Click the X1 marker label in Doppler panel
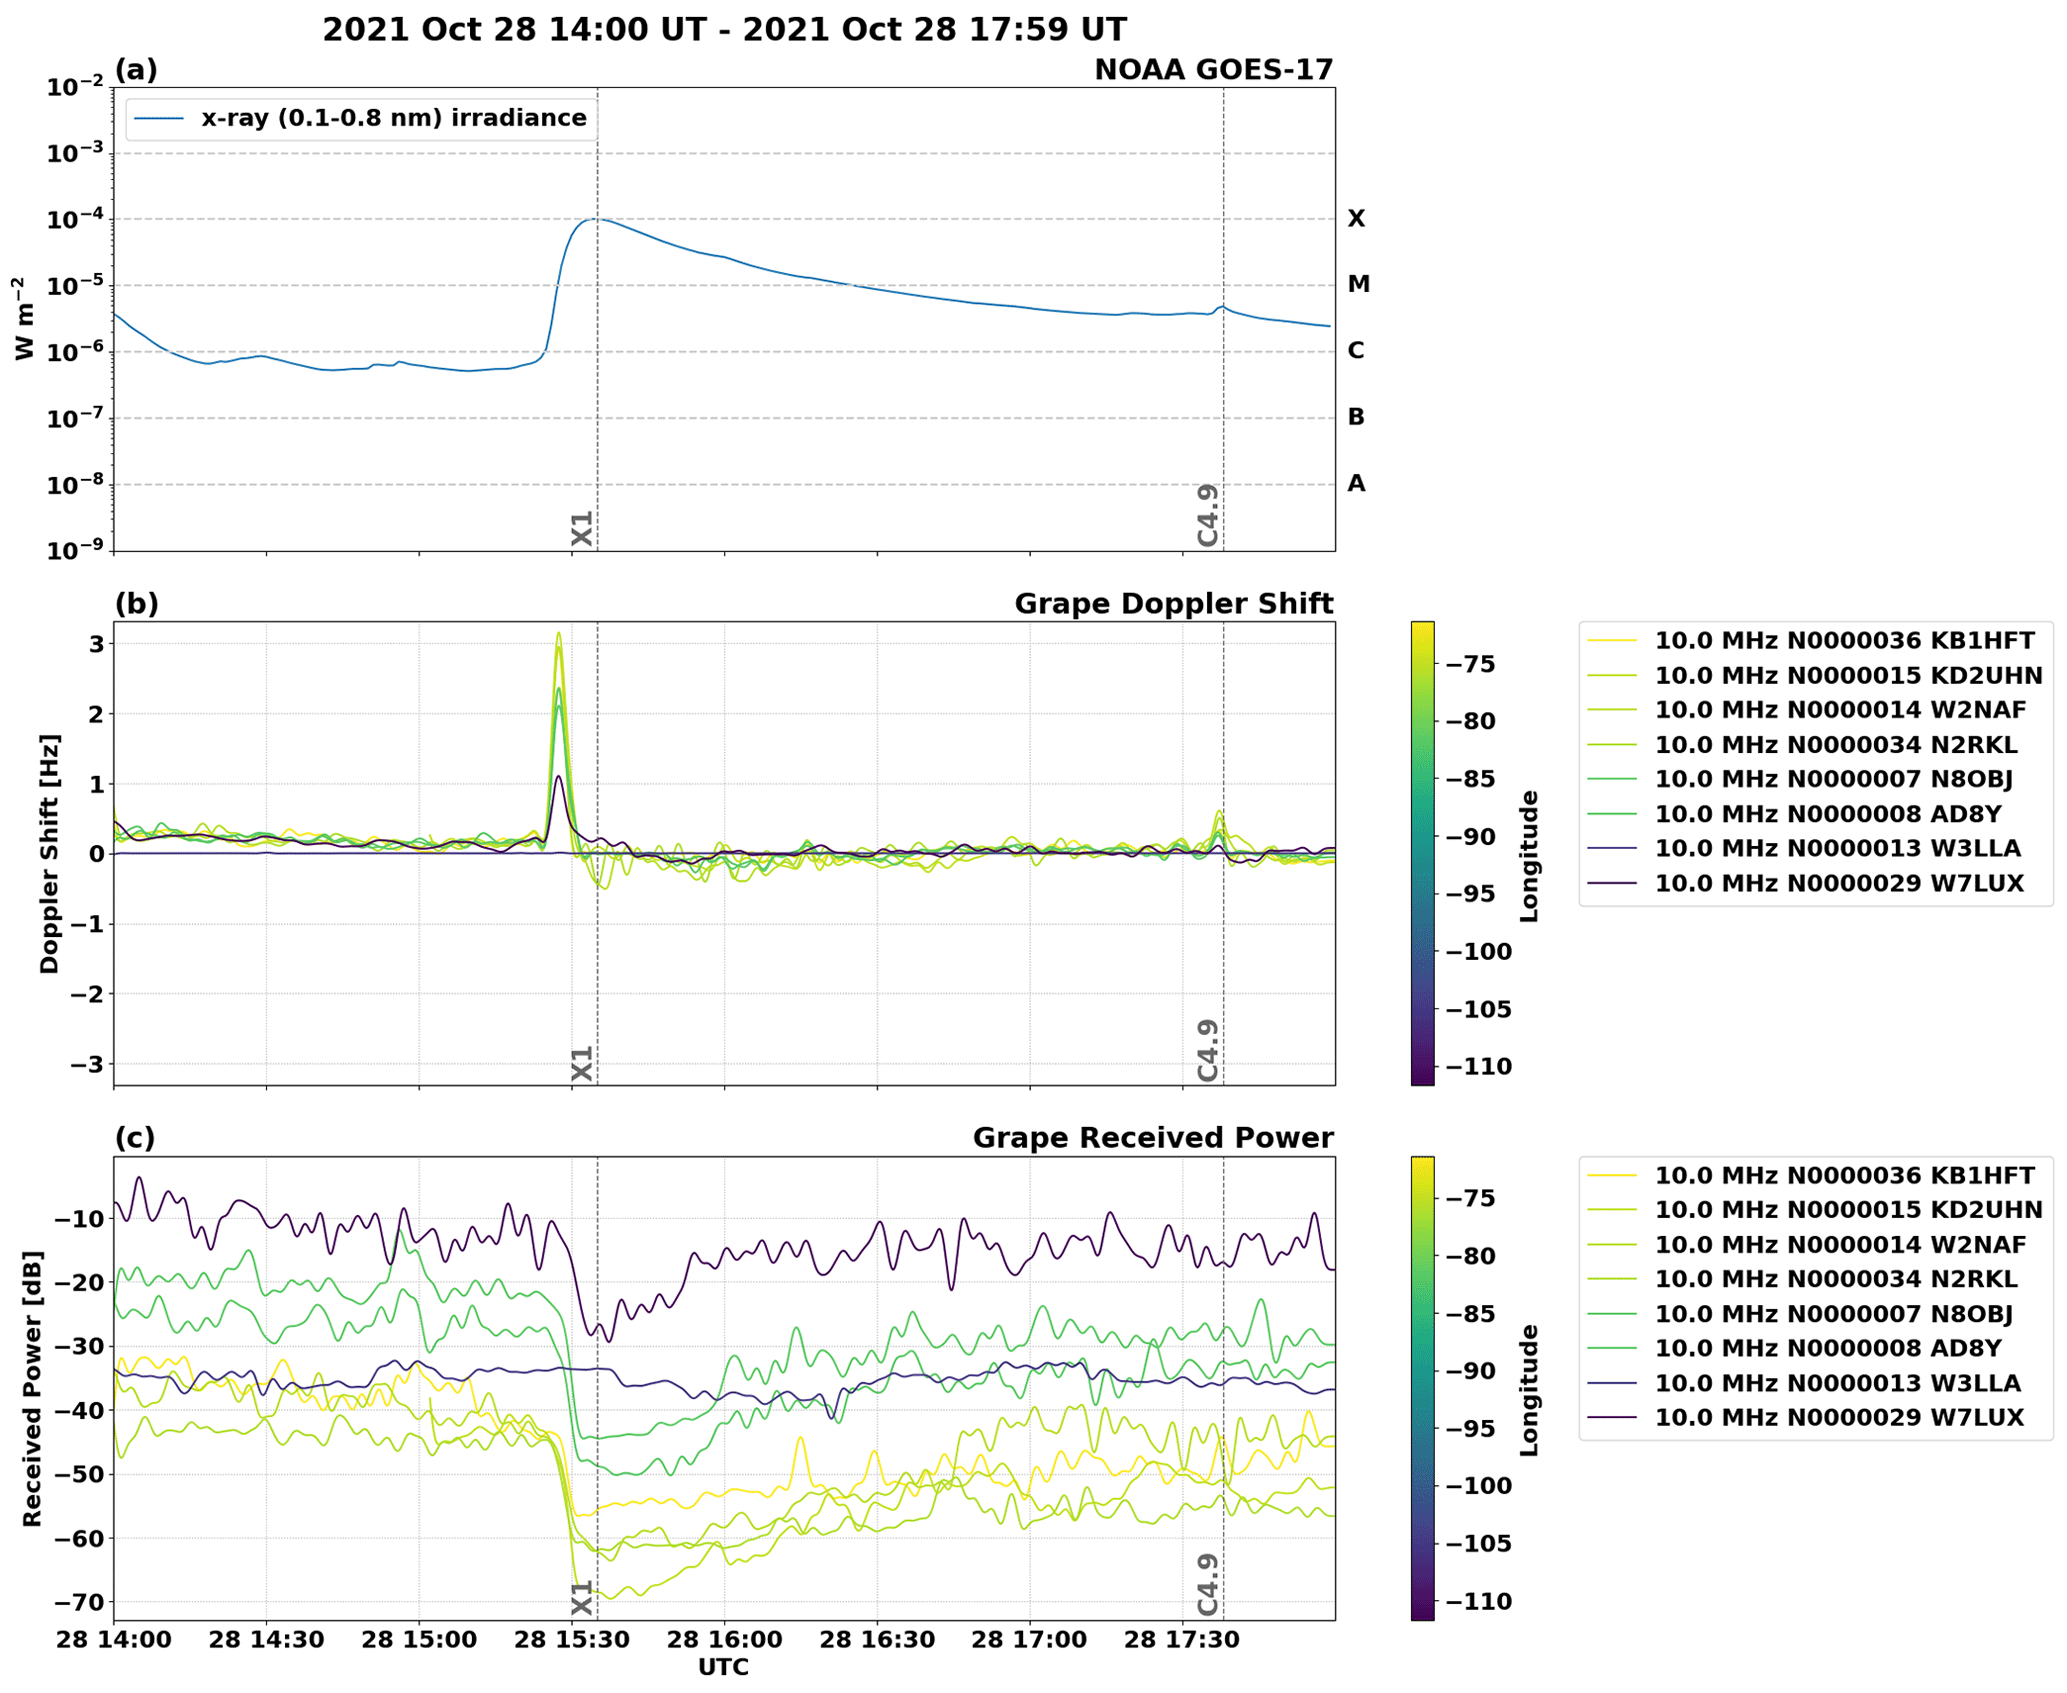This screenshot has height=1693, width=2067. click(582, 1063)
